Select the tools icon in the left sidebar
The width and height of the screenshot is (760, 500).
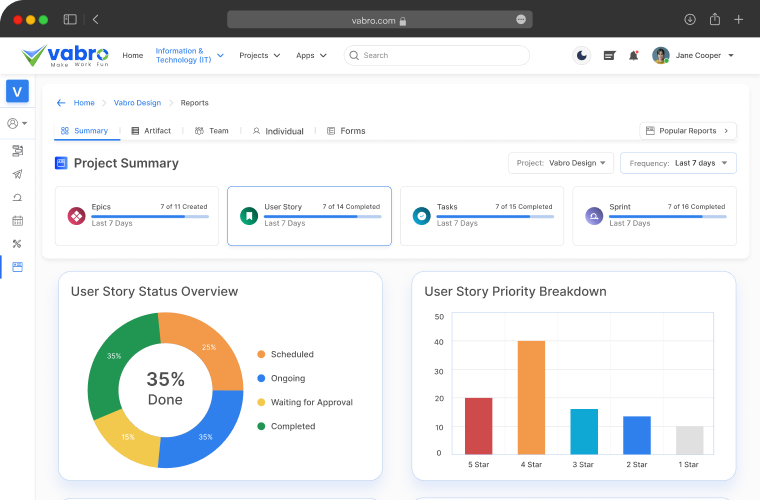click(x=17, y=244)
